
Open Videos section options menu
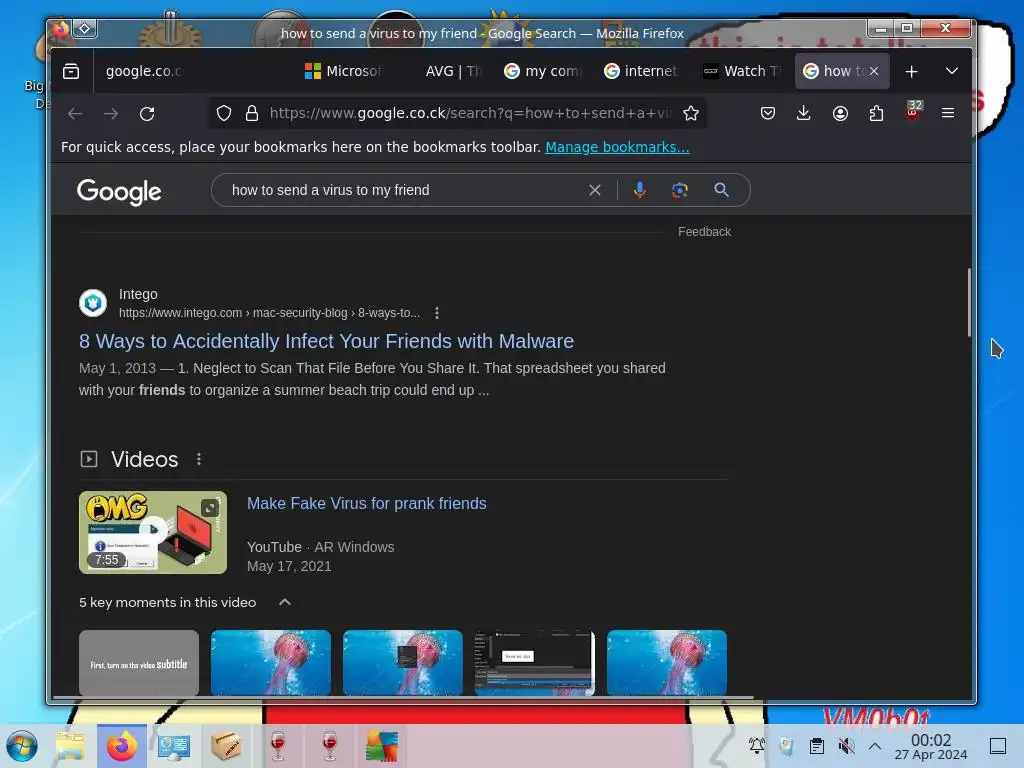[199, 460]
